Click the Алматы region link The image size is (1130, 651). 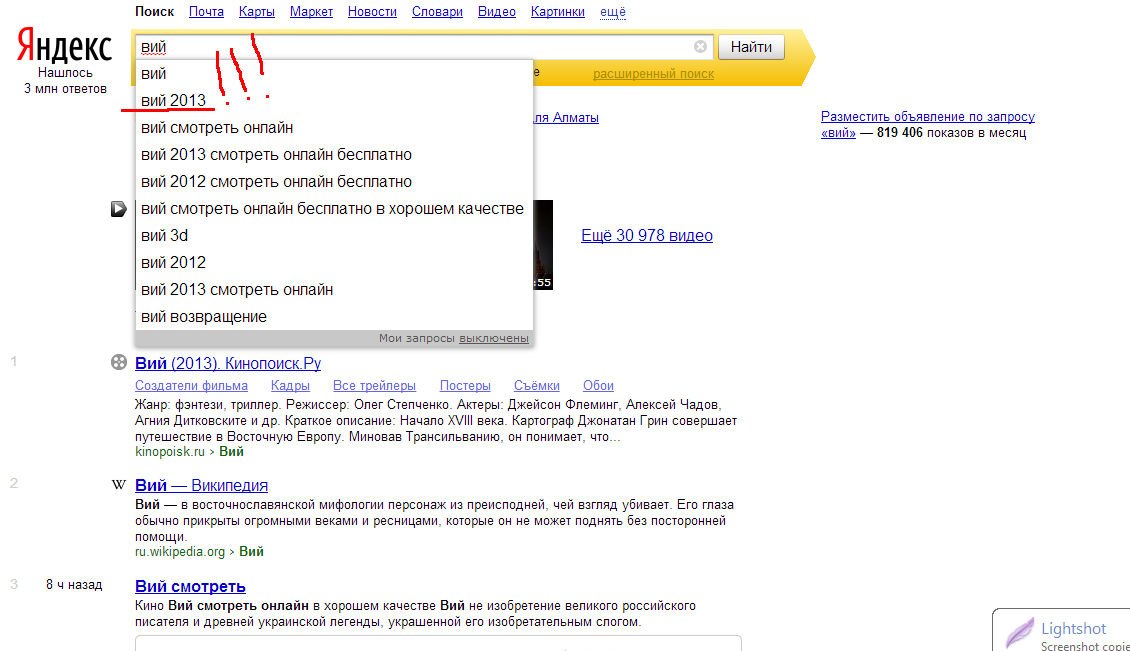[x=566, y=118]
